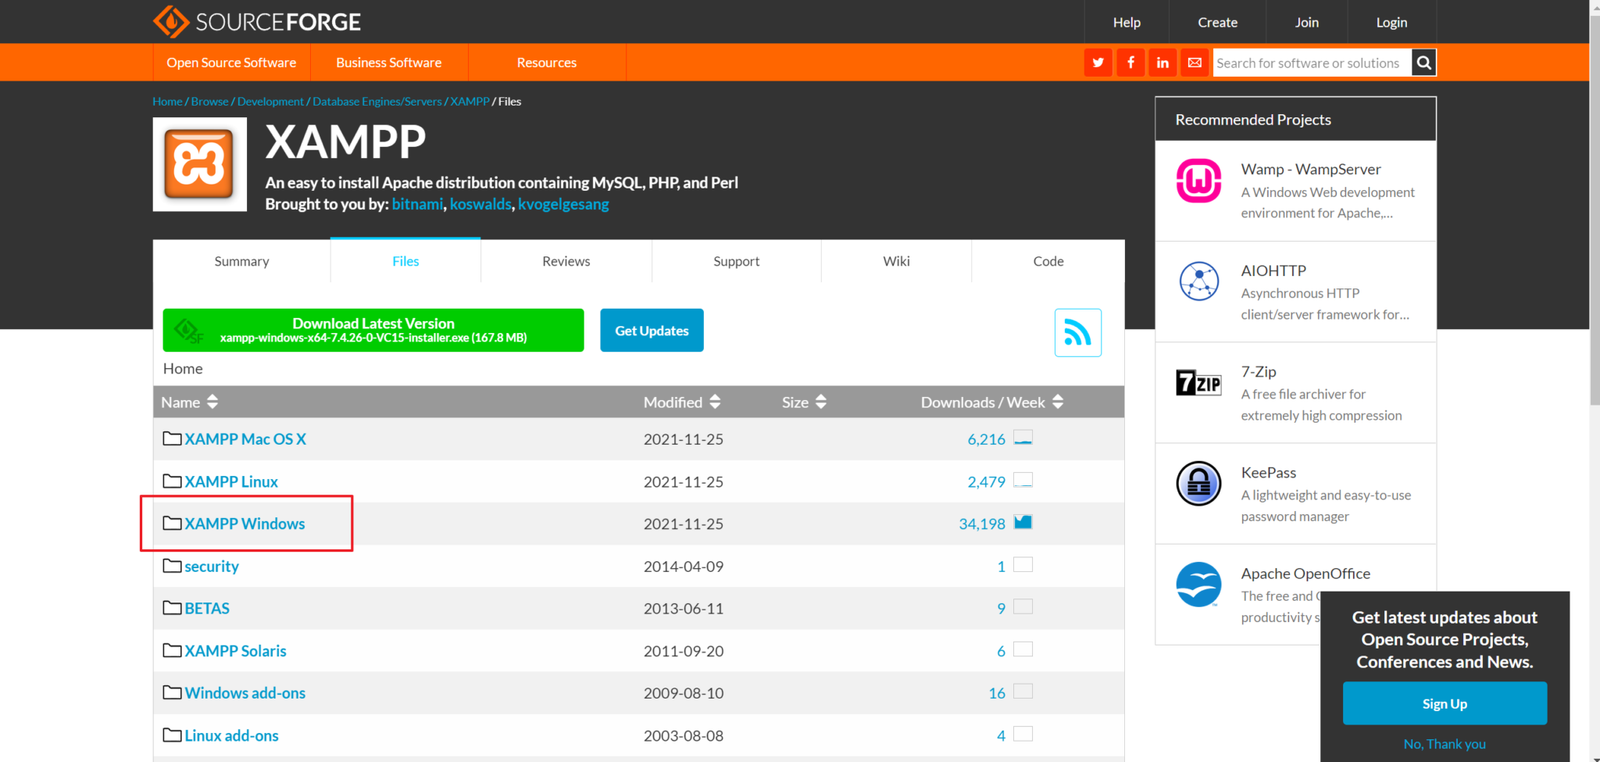This screenshot has width=1600, height=762.
Task: Open the Business Software menu
Action: [389, 62]
